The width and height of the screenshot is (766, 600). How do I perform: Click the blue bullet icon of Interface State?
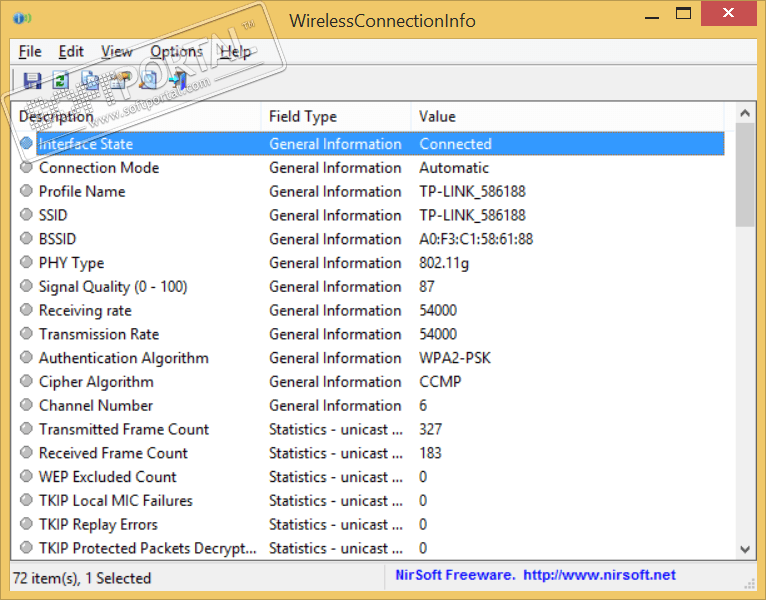click(26, 143)
